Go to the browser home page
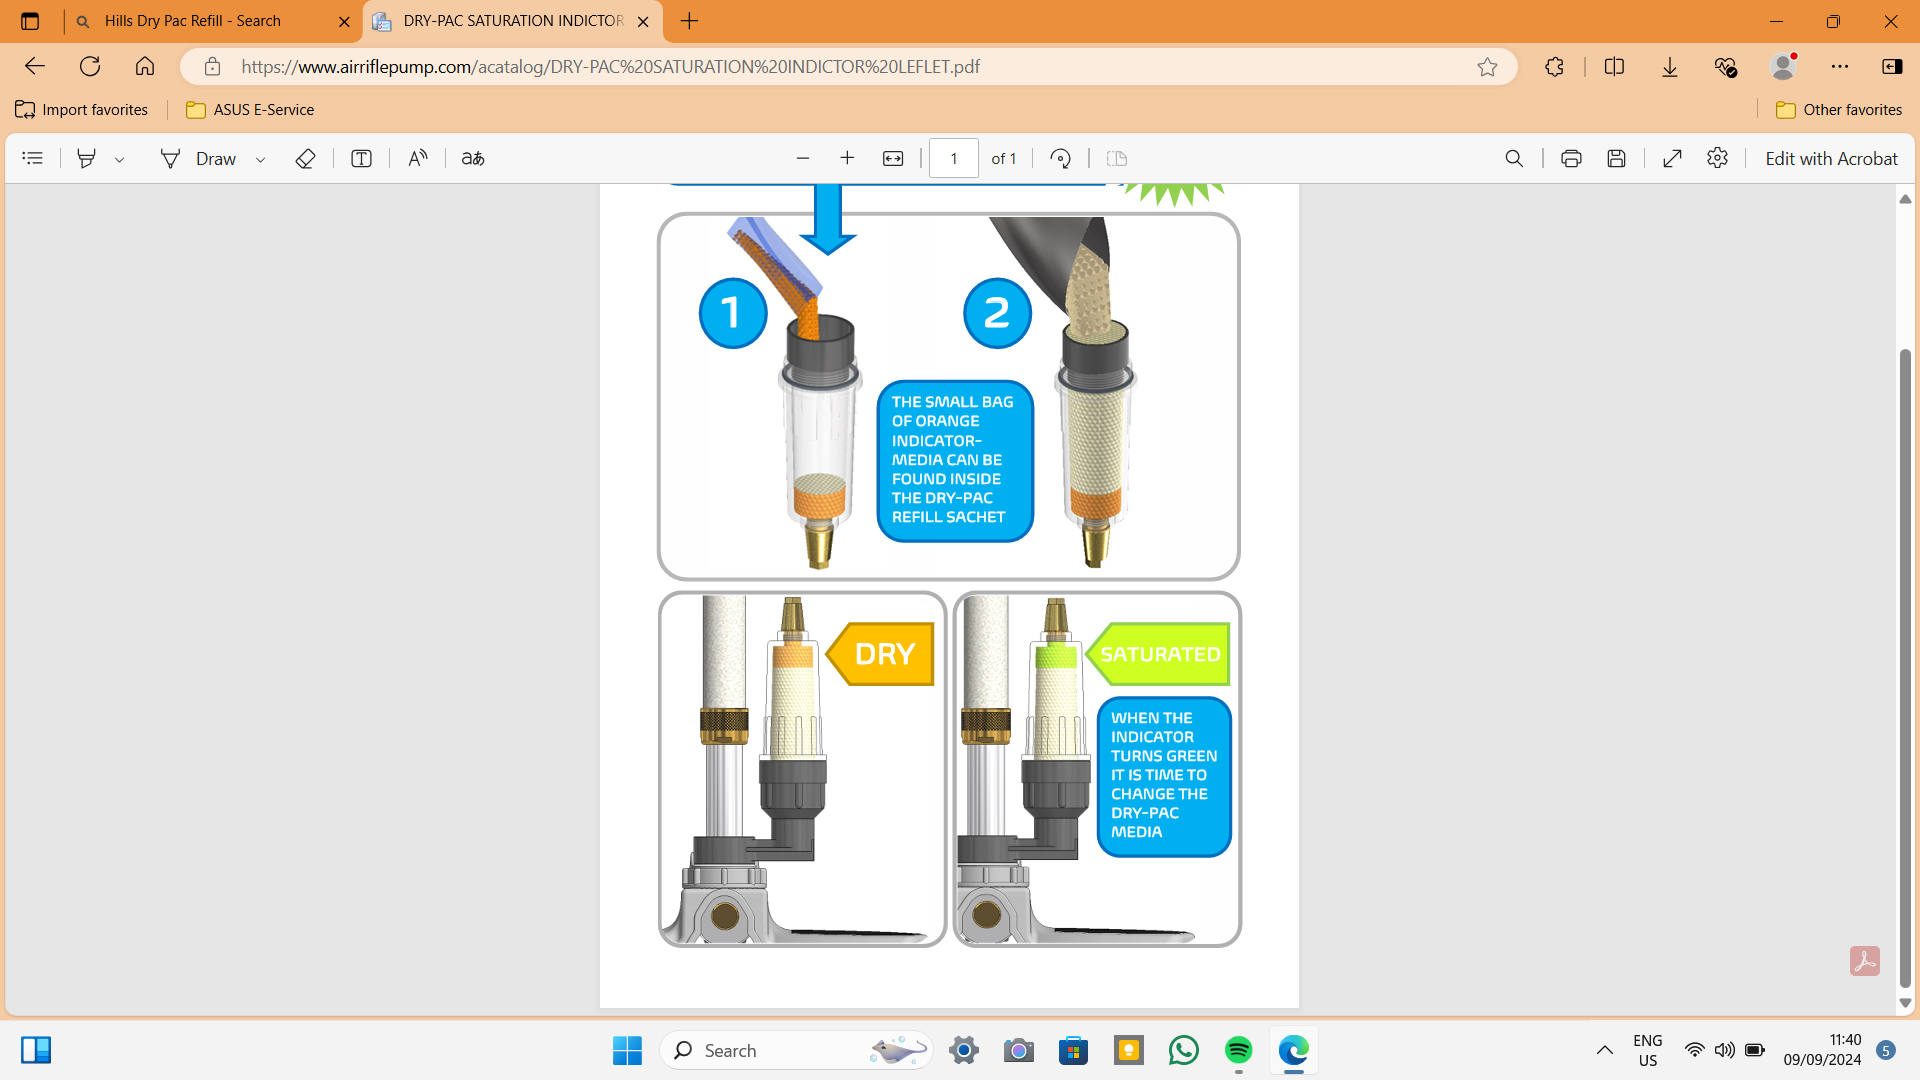Viewport: 1920px width, 1080px height. (145, 66)
